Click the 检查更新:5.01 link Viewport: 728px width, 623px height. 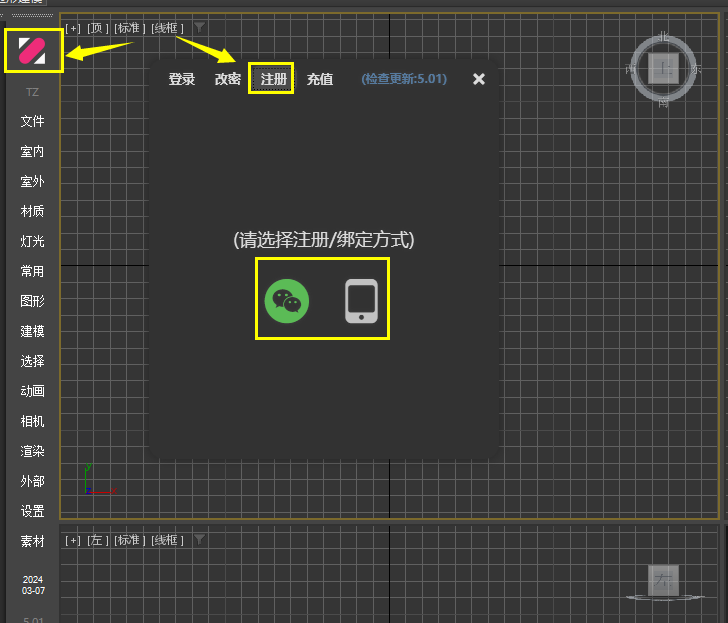coord(404,78)
